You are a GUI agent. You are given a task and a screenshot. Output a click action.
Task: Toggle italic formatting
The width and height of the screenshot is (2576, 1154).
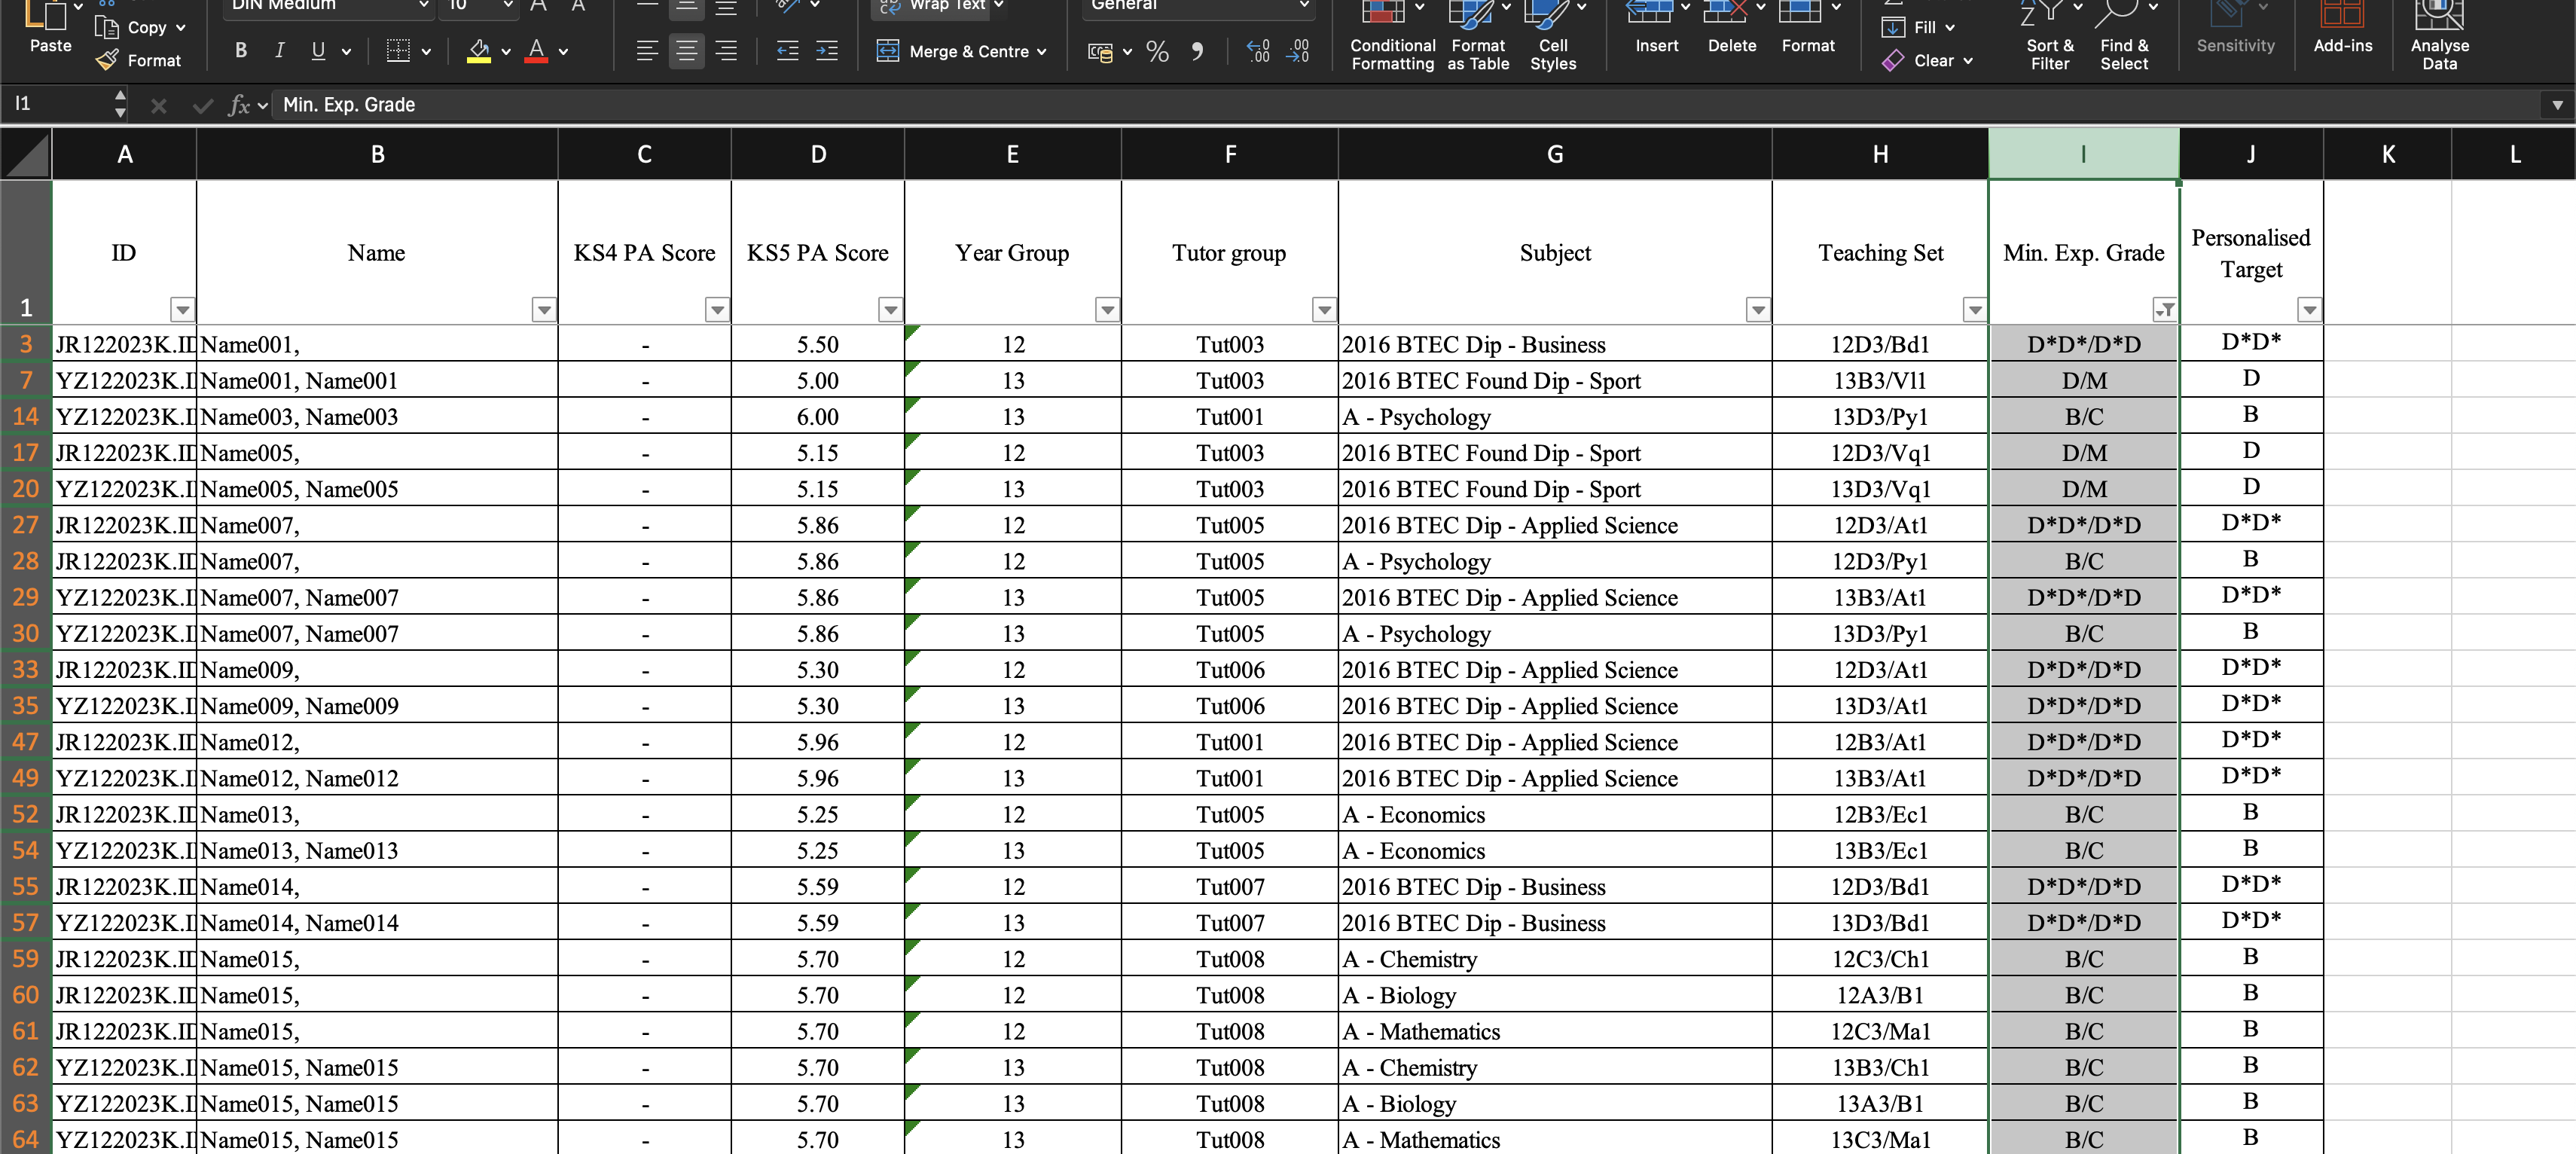click(279, 50)
